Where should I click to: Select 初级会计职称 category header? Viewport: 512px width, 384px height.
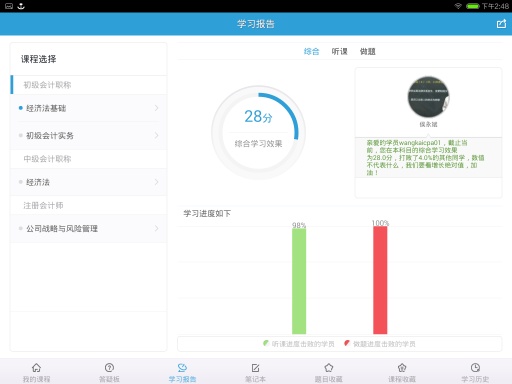click(x=47, y=85)
